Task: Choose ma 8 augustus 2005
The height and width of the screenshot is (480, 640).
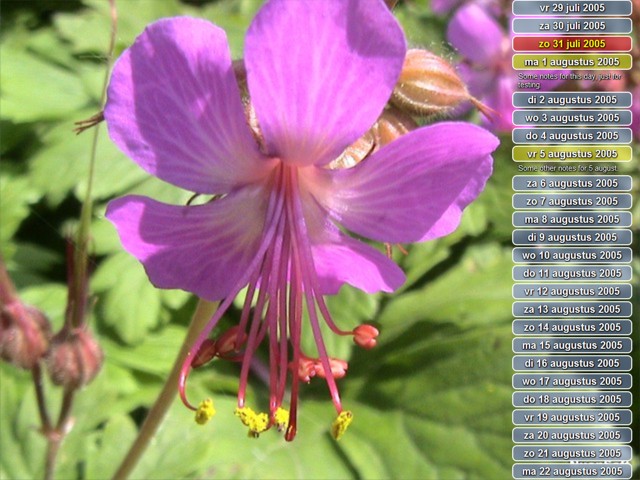Action: (572, 219)
